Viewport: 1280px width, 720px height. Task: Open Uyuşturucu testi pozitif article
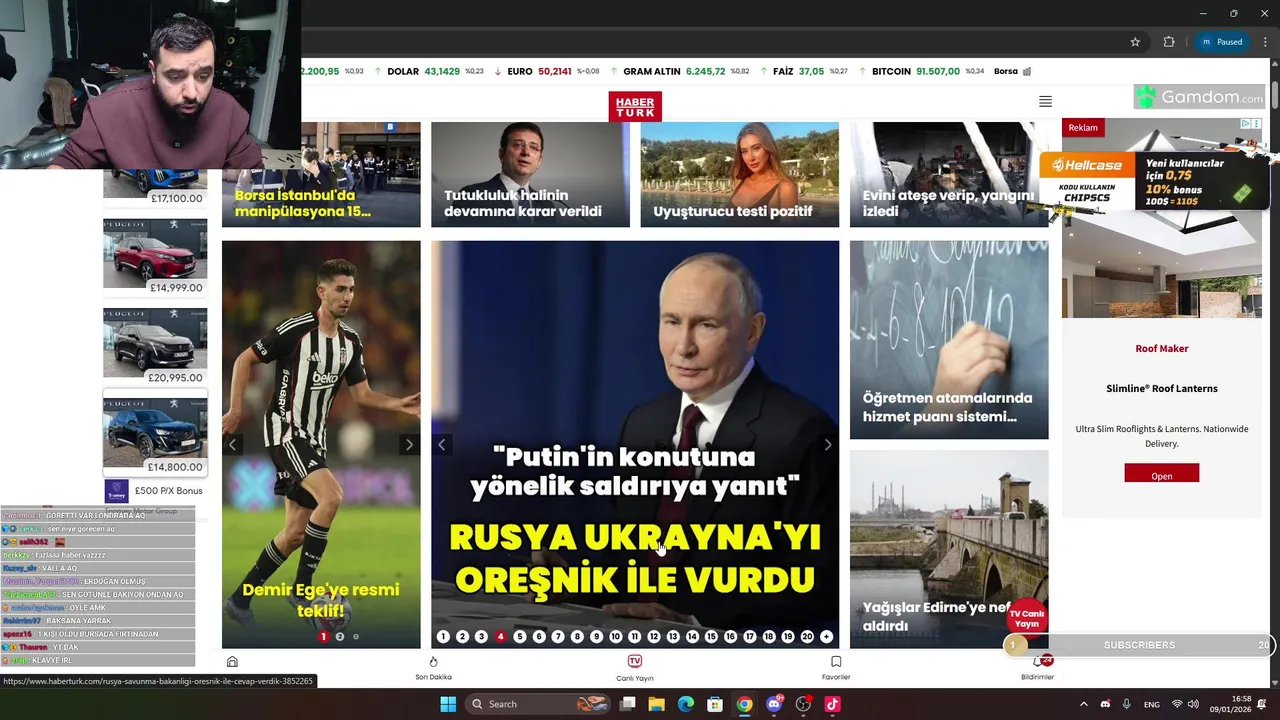740,174
